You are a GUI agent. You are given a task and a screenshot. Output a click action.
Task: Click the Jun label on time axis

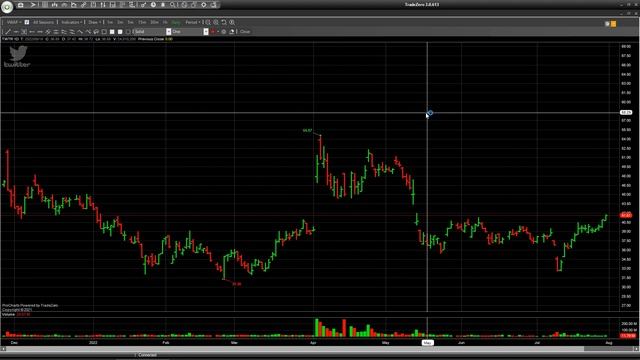[461, 343]
